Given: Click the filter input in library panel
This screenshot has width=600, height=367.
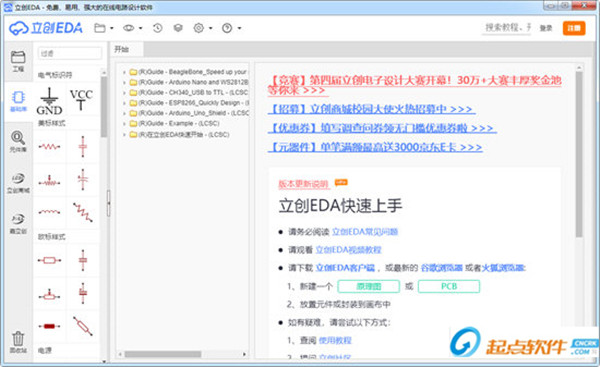Looking at the screenshot, I should (x=70, y=54).
